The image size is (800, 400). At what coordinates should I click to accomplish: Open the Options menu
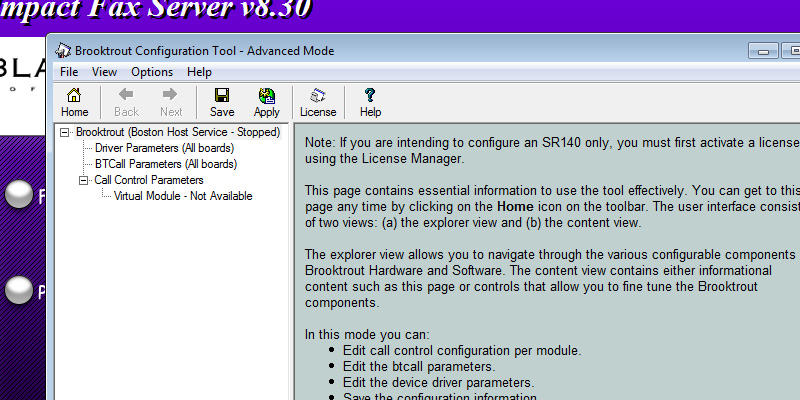[152, 72]
